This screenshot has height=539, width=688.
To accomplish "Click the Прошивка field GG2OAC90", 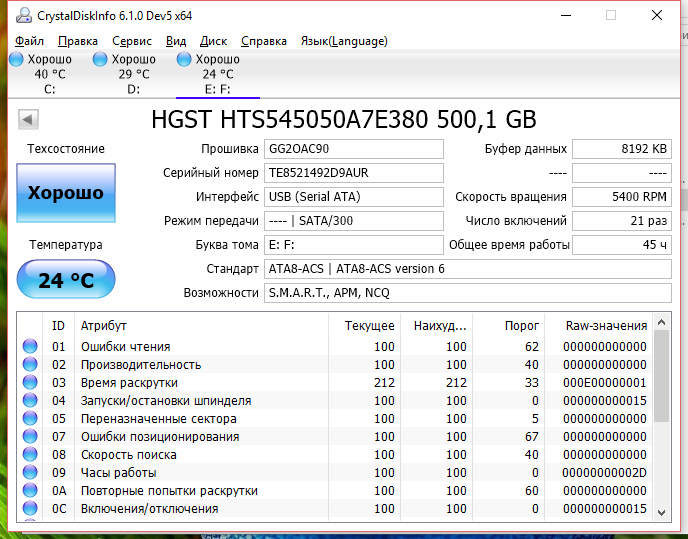I will coord(354,149).
